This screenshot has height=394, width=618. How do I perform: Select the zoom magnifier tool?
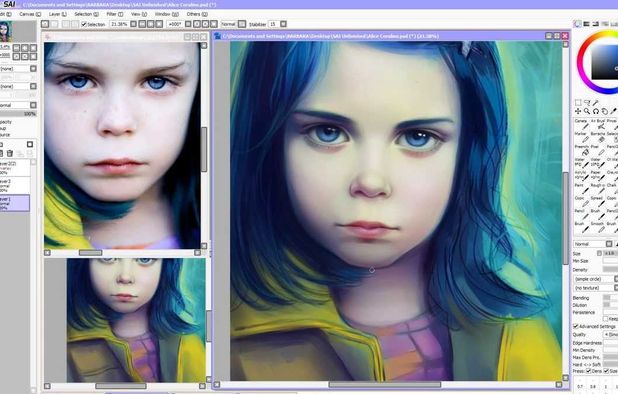(x=587, y=112)
